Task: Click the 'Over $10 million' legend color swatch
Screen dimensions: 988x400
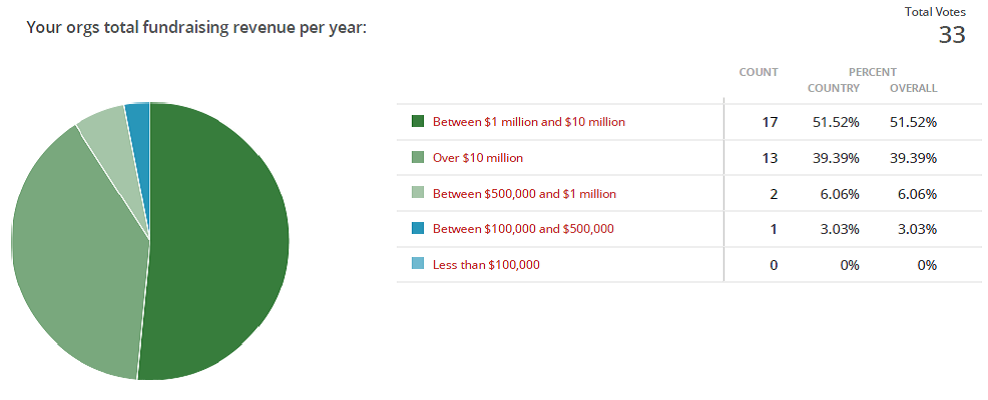Action: click(x=418, y=157)
